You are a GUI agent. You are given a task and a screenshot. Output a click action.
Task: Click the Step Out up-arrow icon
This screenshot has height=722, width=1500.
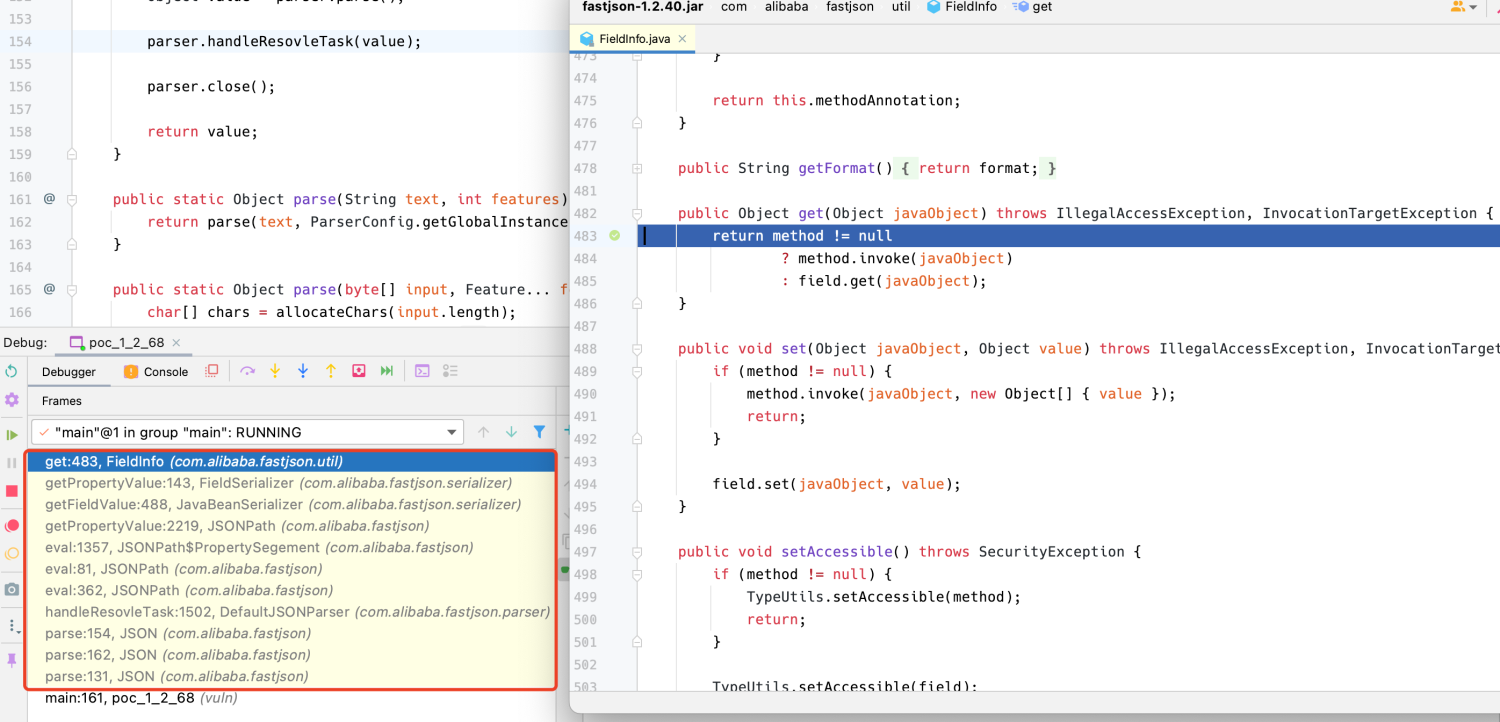point(331,371)
